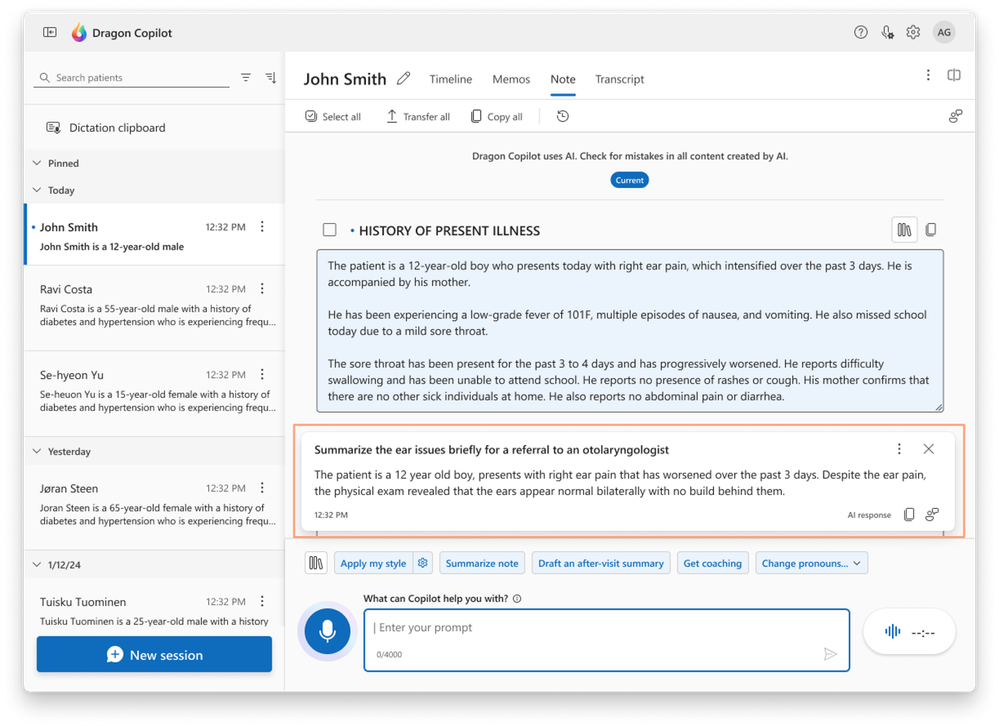Open more options for Jøran Steen session
This screenshot has height=727, width=999.
pyautogui.click(x=262, y=487)
